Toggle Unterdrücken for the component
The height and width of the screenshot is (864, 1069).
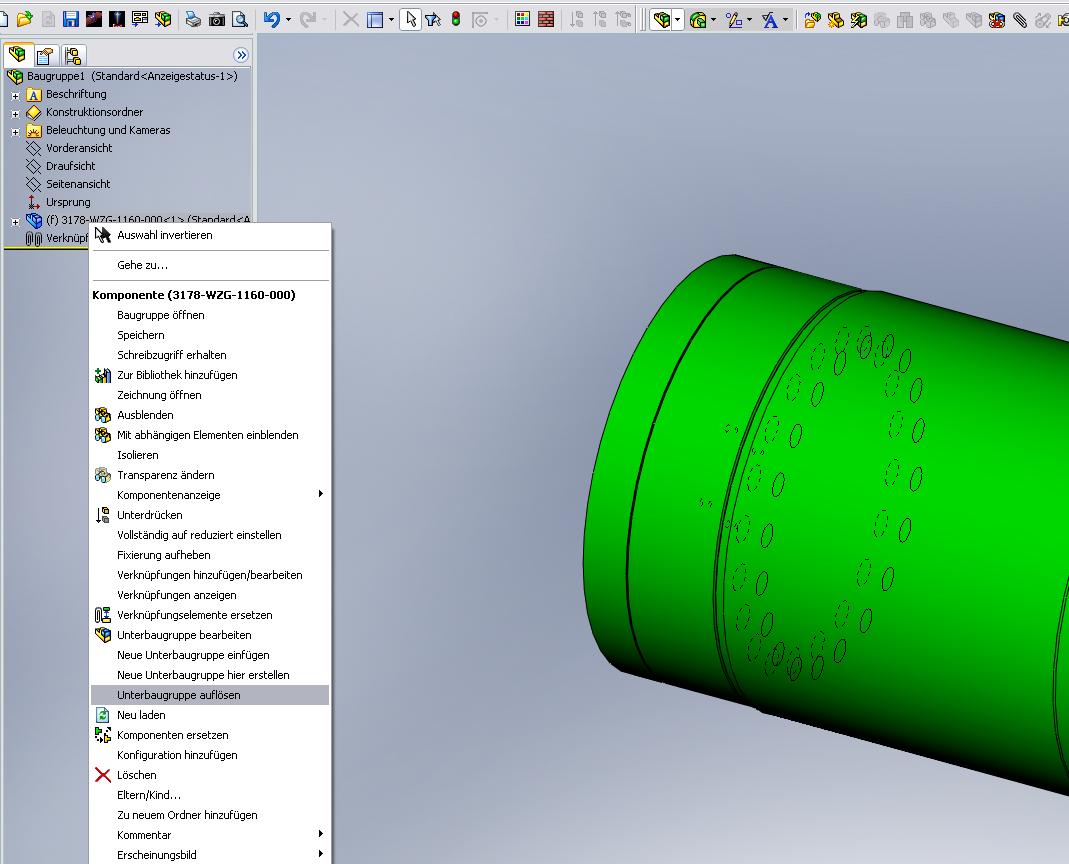(150, 515)
